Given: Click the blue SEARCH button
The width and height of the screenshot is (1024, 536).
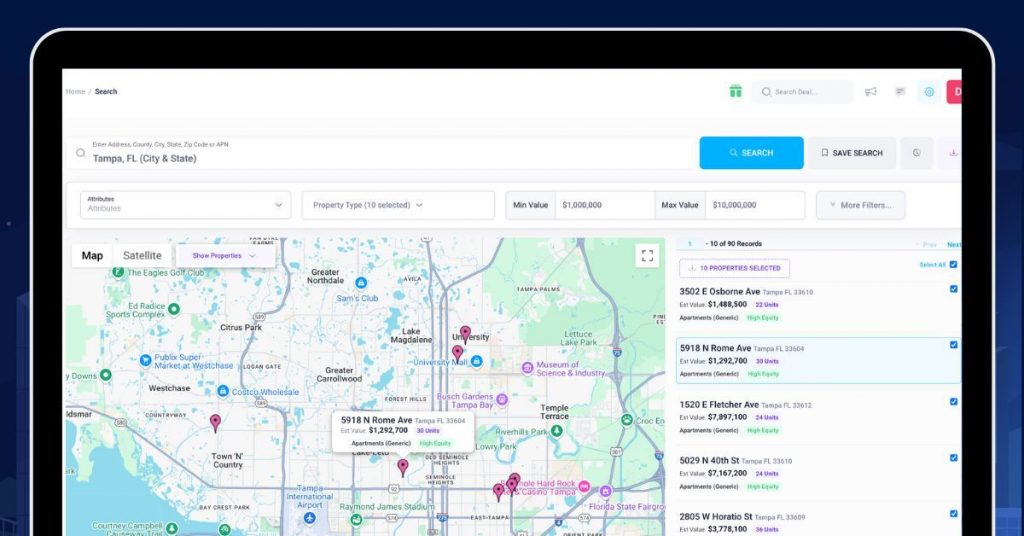Looking at the screenshot, I should coord(751,153).
